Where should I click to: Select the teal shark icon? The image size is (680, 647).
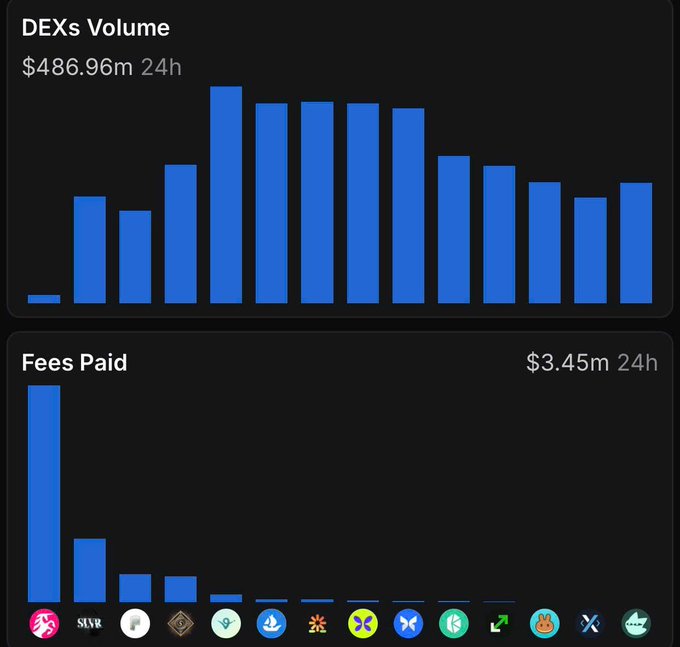(x=636, y=624)
